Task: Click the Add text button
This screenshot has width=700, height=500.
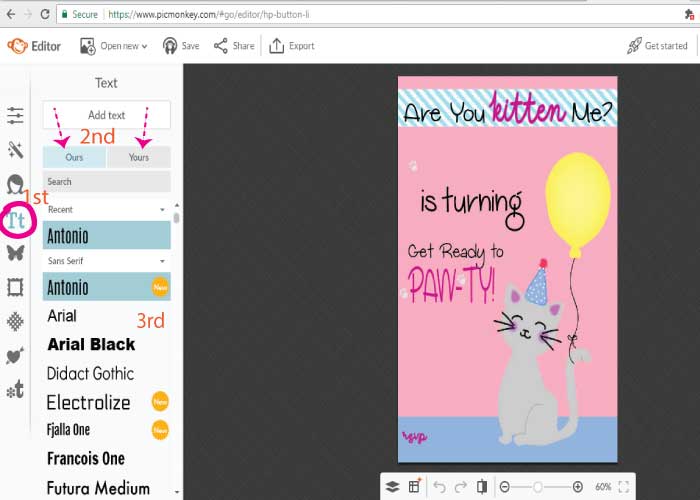Action: [106, 115]
